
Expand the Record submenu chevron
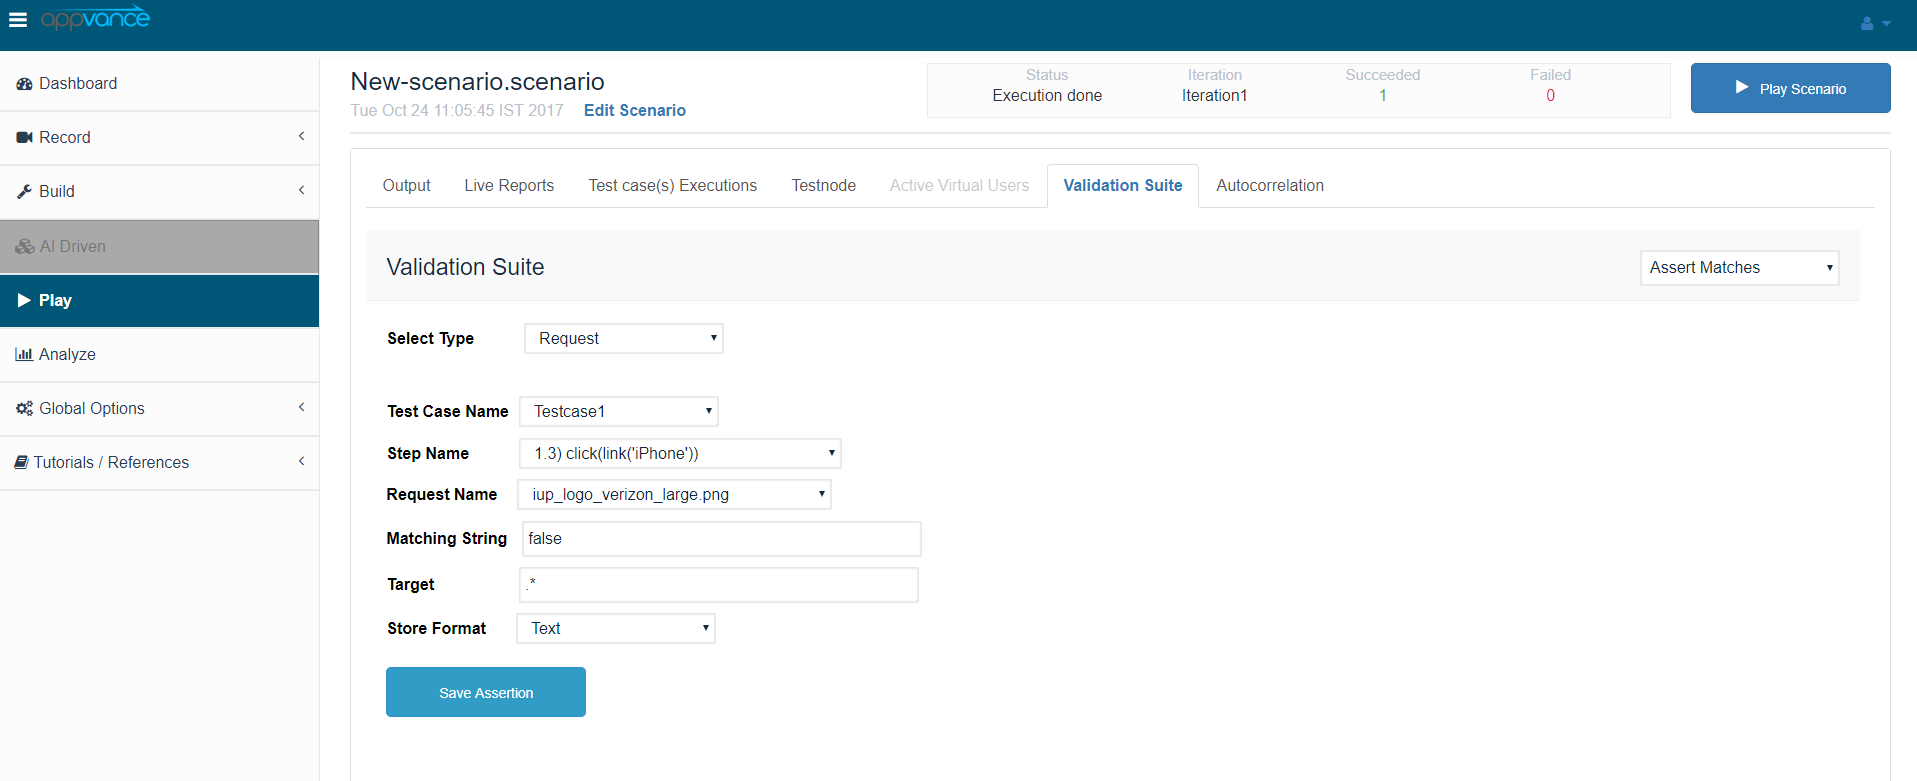pyautogui.click(x=301, y=137)
